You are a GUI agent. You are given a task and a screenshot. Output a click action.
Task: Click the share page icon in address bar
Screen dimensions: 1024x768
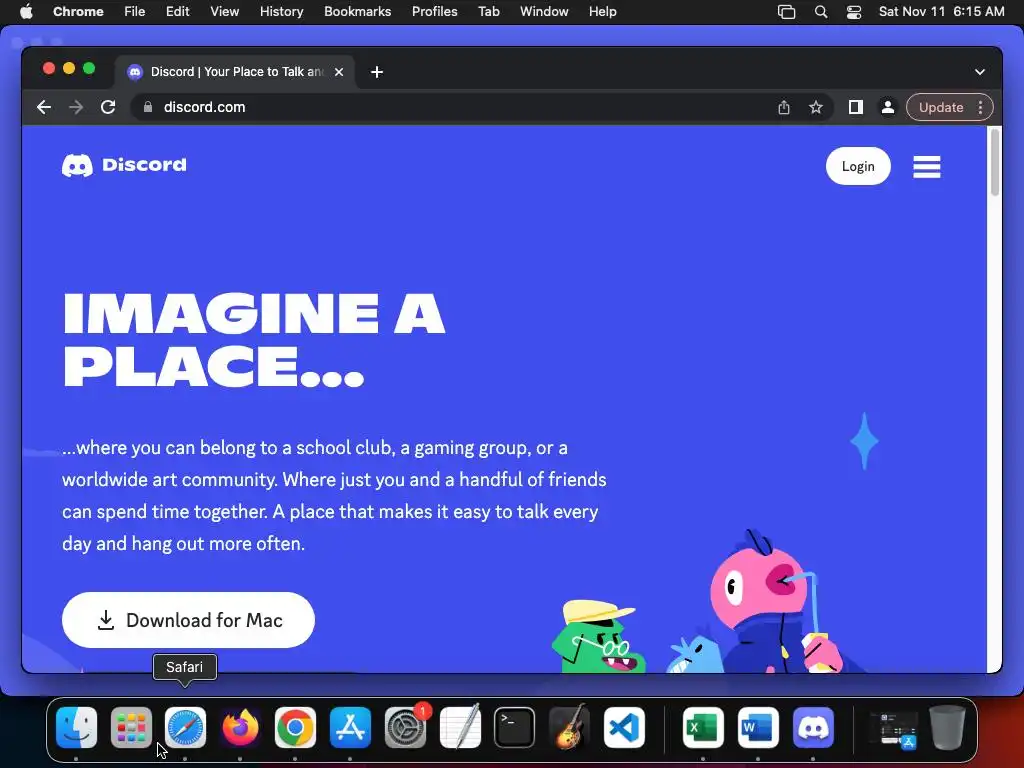click(x=784, y=107)
